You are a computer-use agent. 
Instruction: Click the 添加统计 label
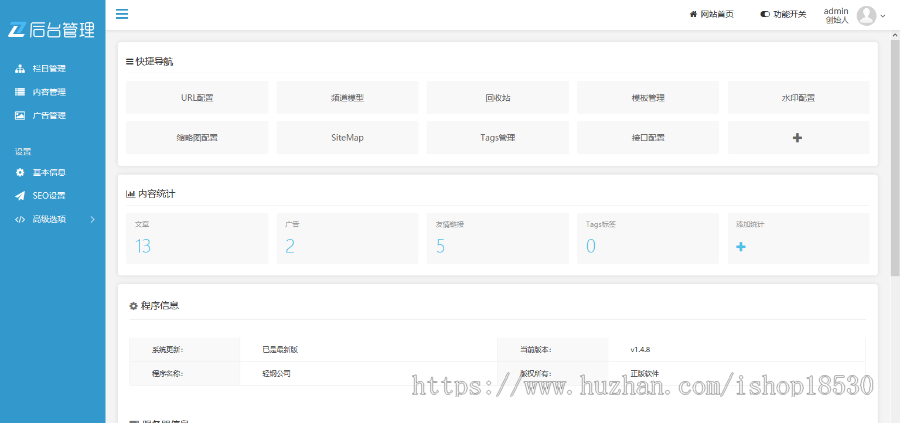tap(750, 224)
